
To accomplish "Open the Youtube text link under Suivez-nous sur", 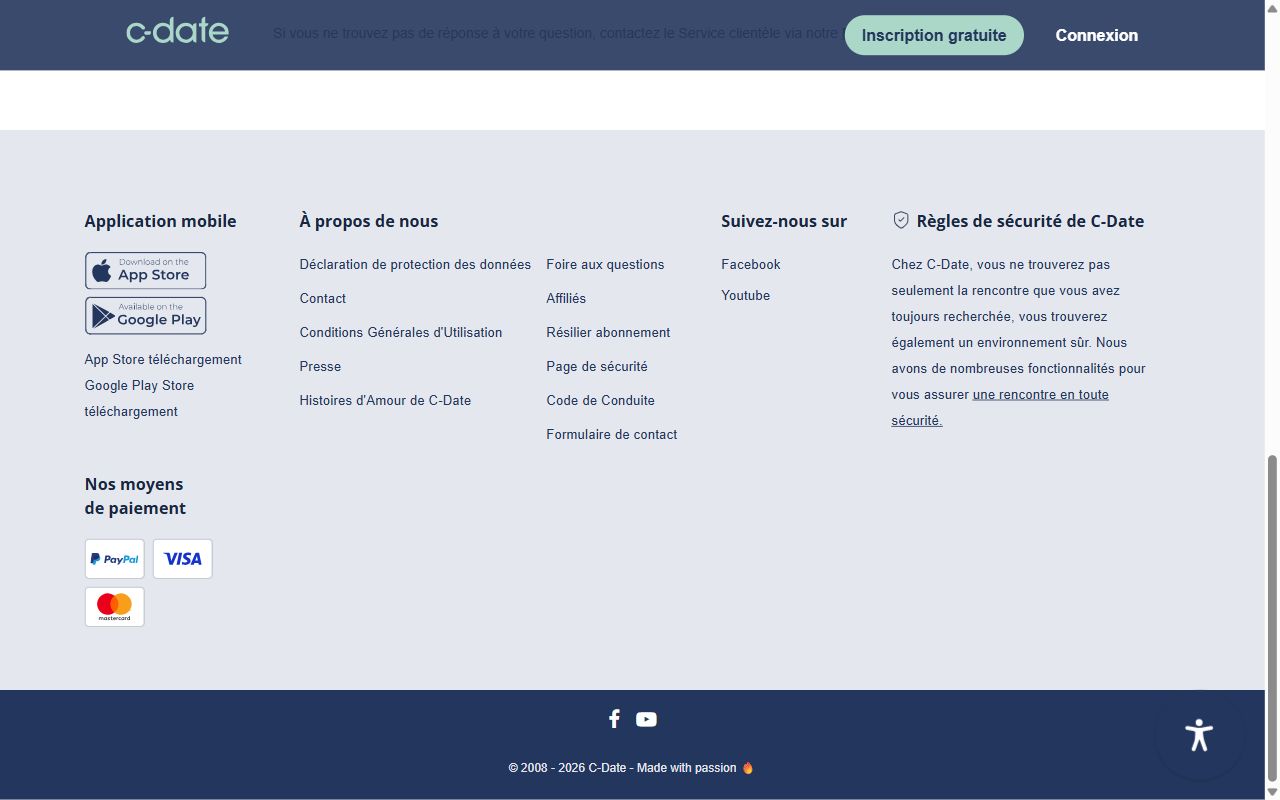I will [x=746, y=295].
